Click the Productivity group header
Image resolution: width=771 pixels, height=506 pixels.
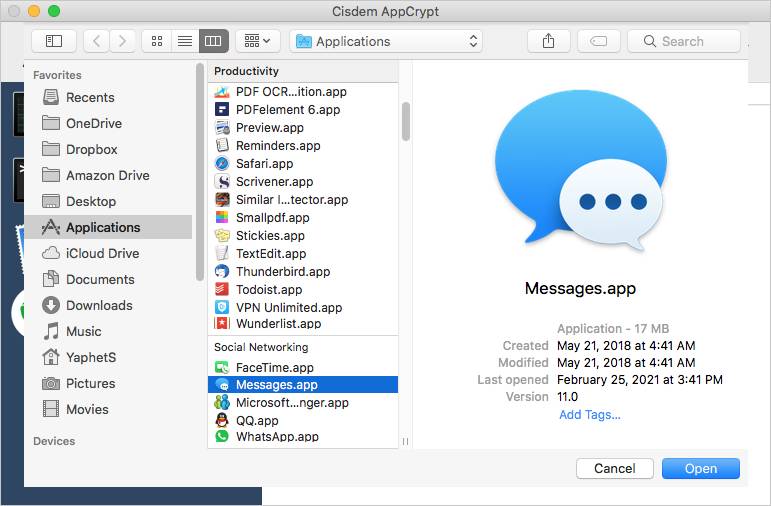(303, 71)
